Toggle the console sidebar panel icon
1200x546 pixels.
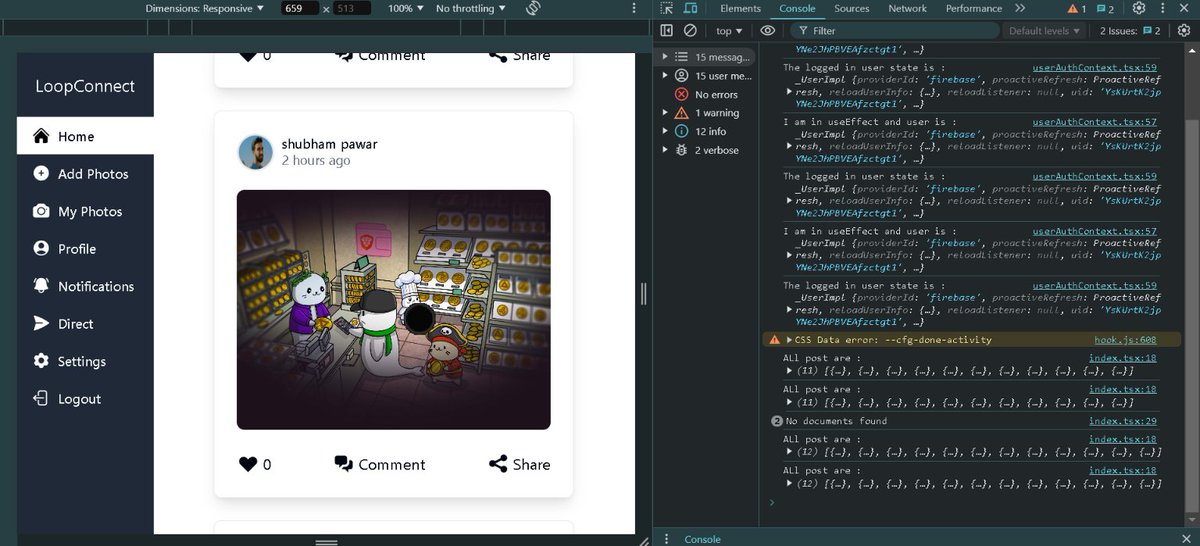[x=667, y=31]
